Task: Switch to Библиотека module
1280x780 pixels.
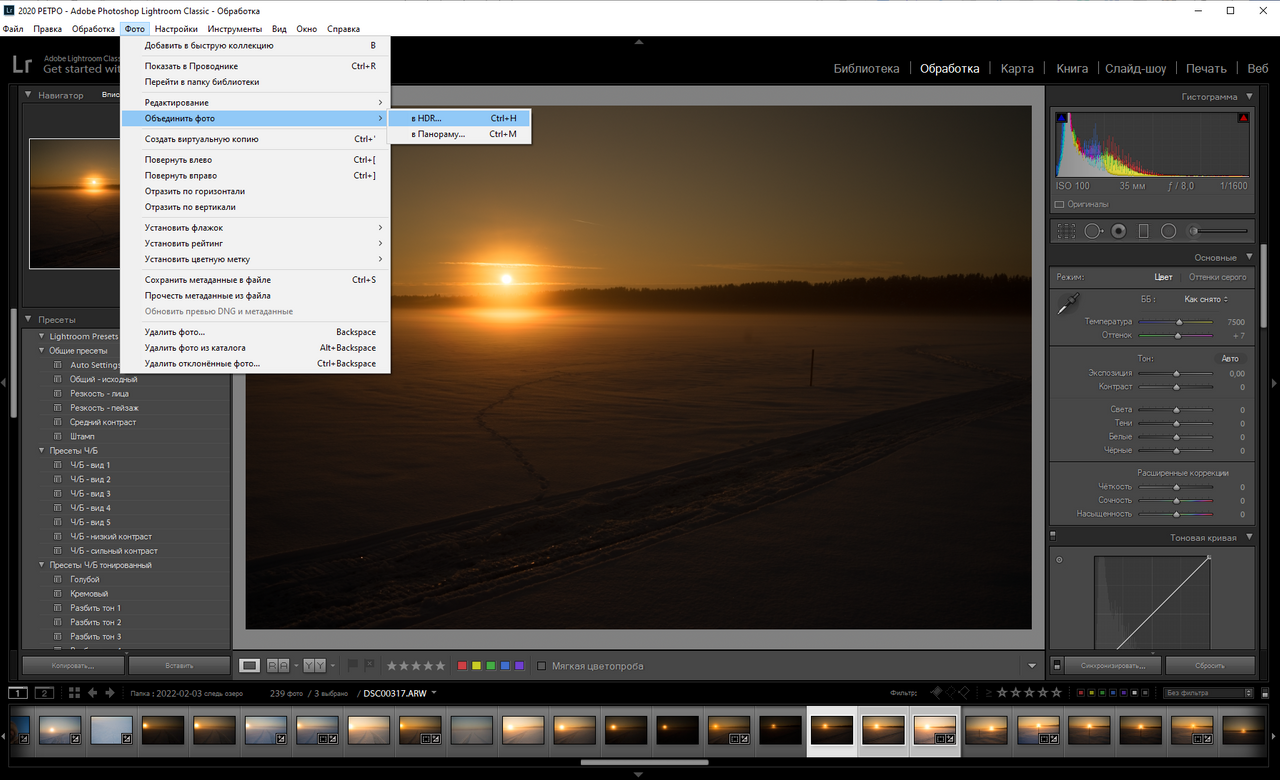Action: tap(867, 69)
